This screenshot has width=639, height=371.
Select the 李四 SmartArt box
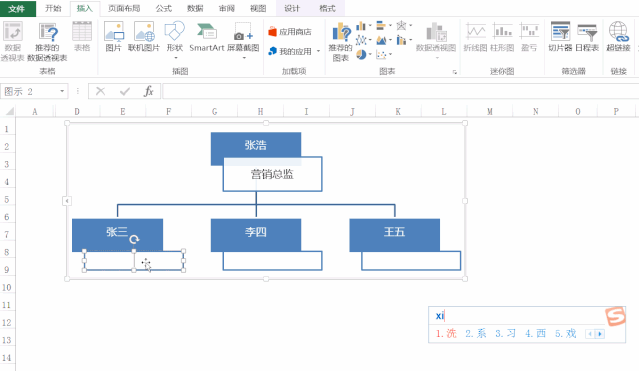(x=256, y=234)
